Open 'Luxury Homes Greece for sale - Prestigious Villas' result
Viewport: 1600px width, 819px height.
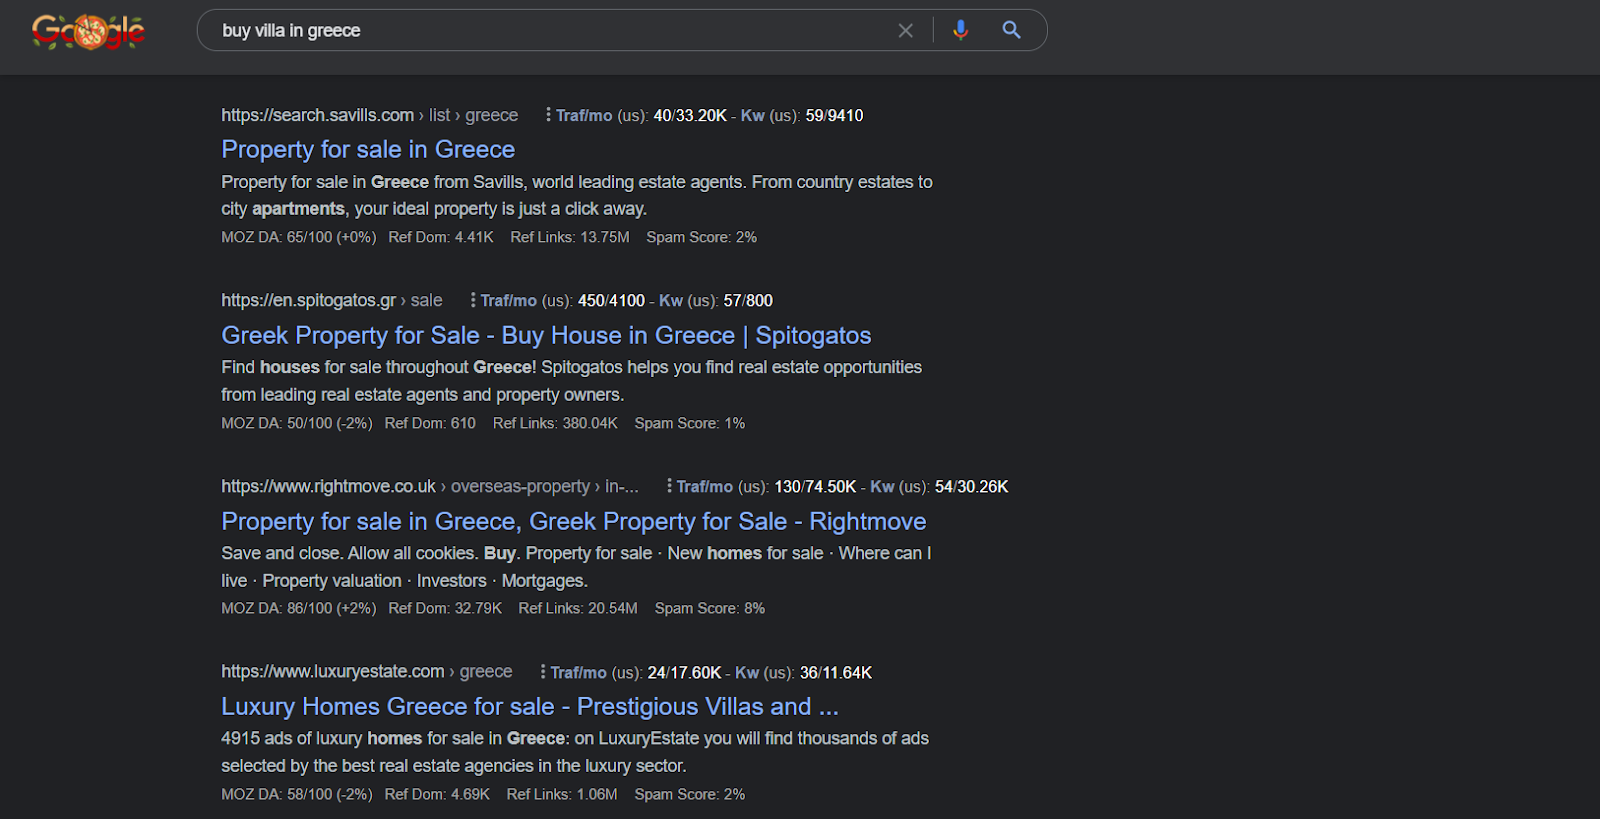(x=530, y=706)
